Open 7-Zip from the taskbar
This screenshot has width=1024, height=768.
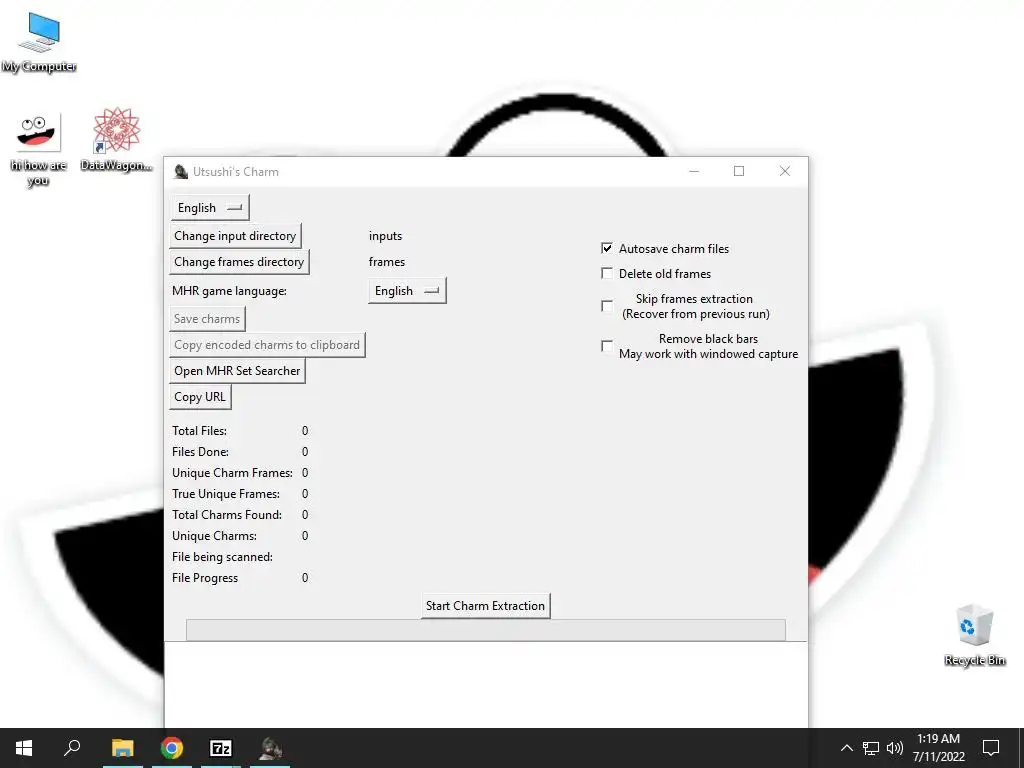(221, 748)
